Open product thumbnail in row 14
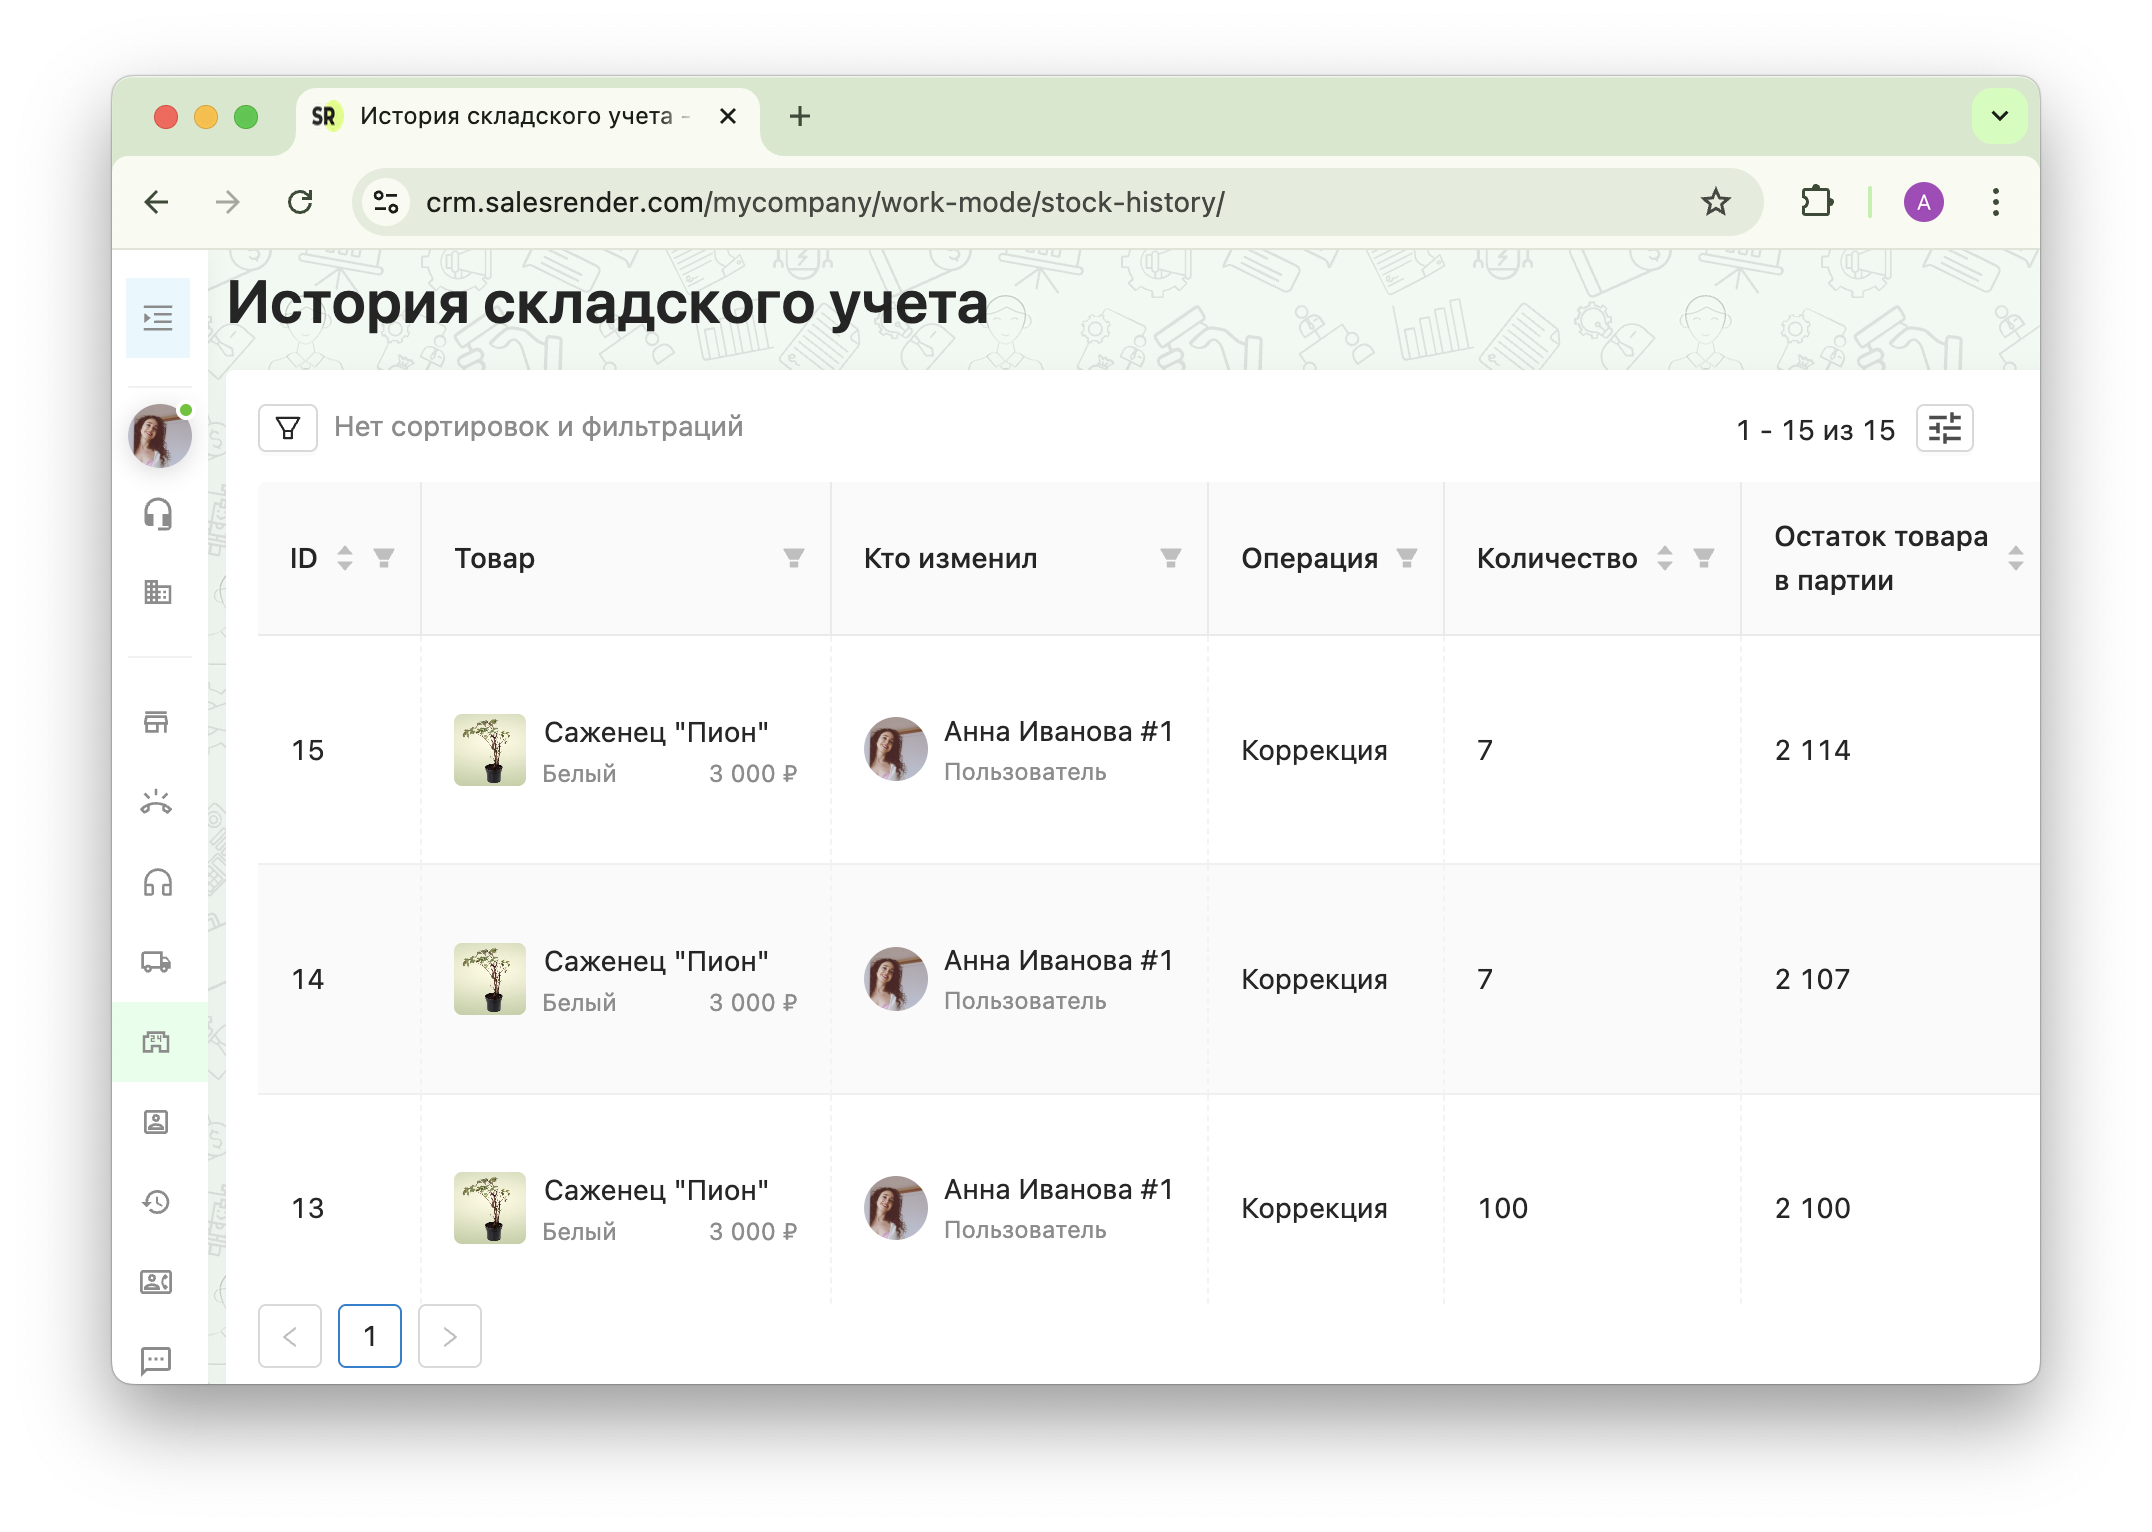2152x1532 pixels. coord(490,979)
